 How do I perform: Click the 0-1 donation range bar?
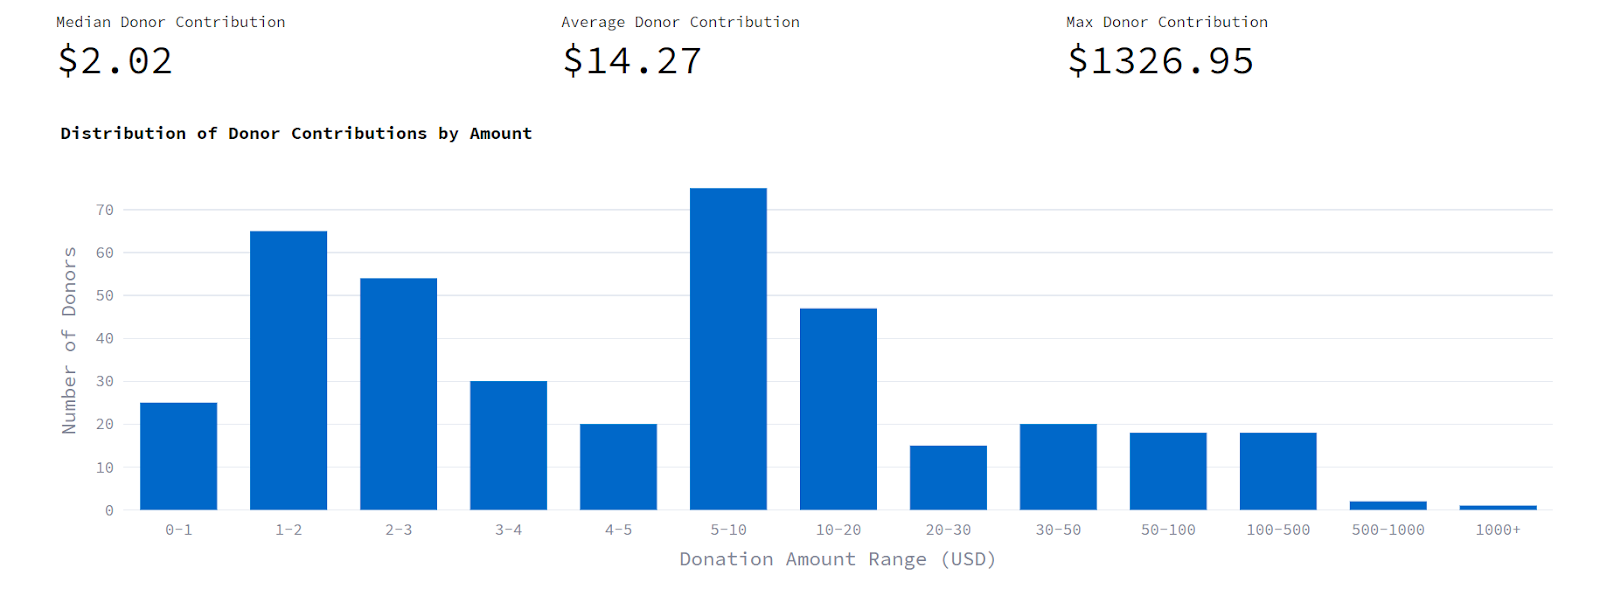point(178,456)
